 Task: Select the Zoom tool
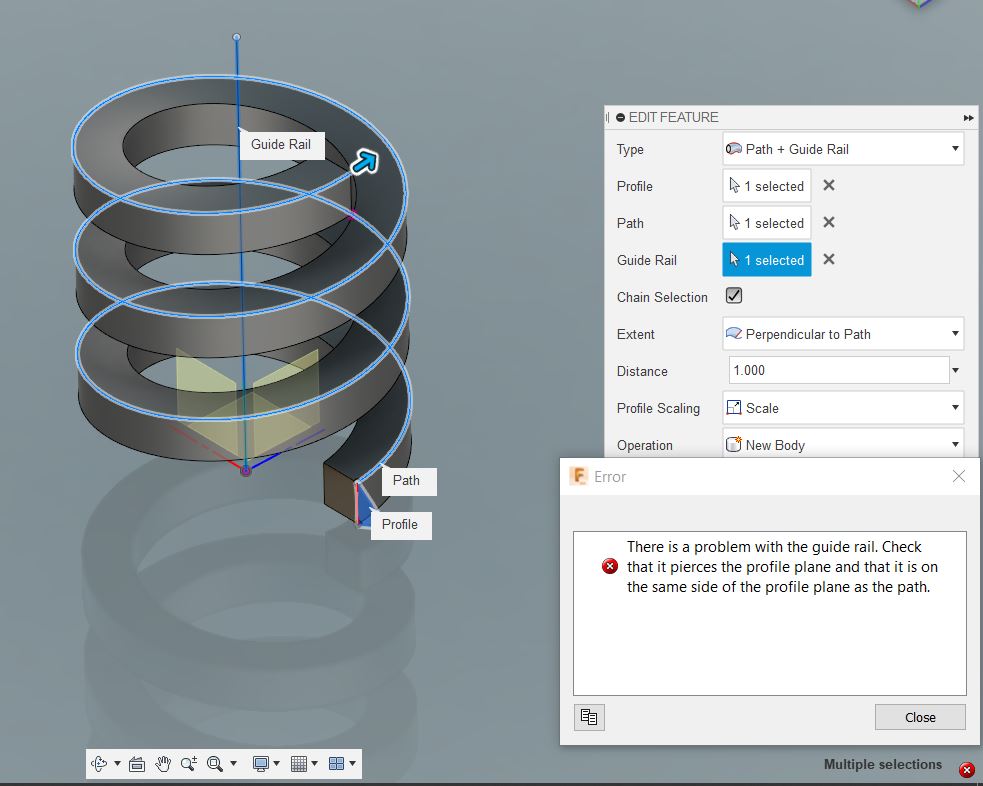[189, 763]
